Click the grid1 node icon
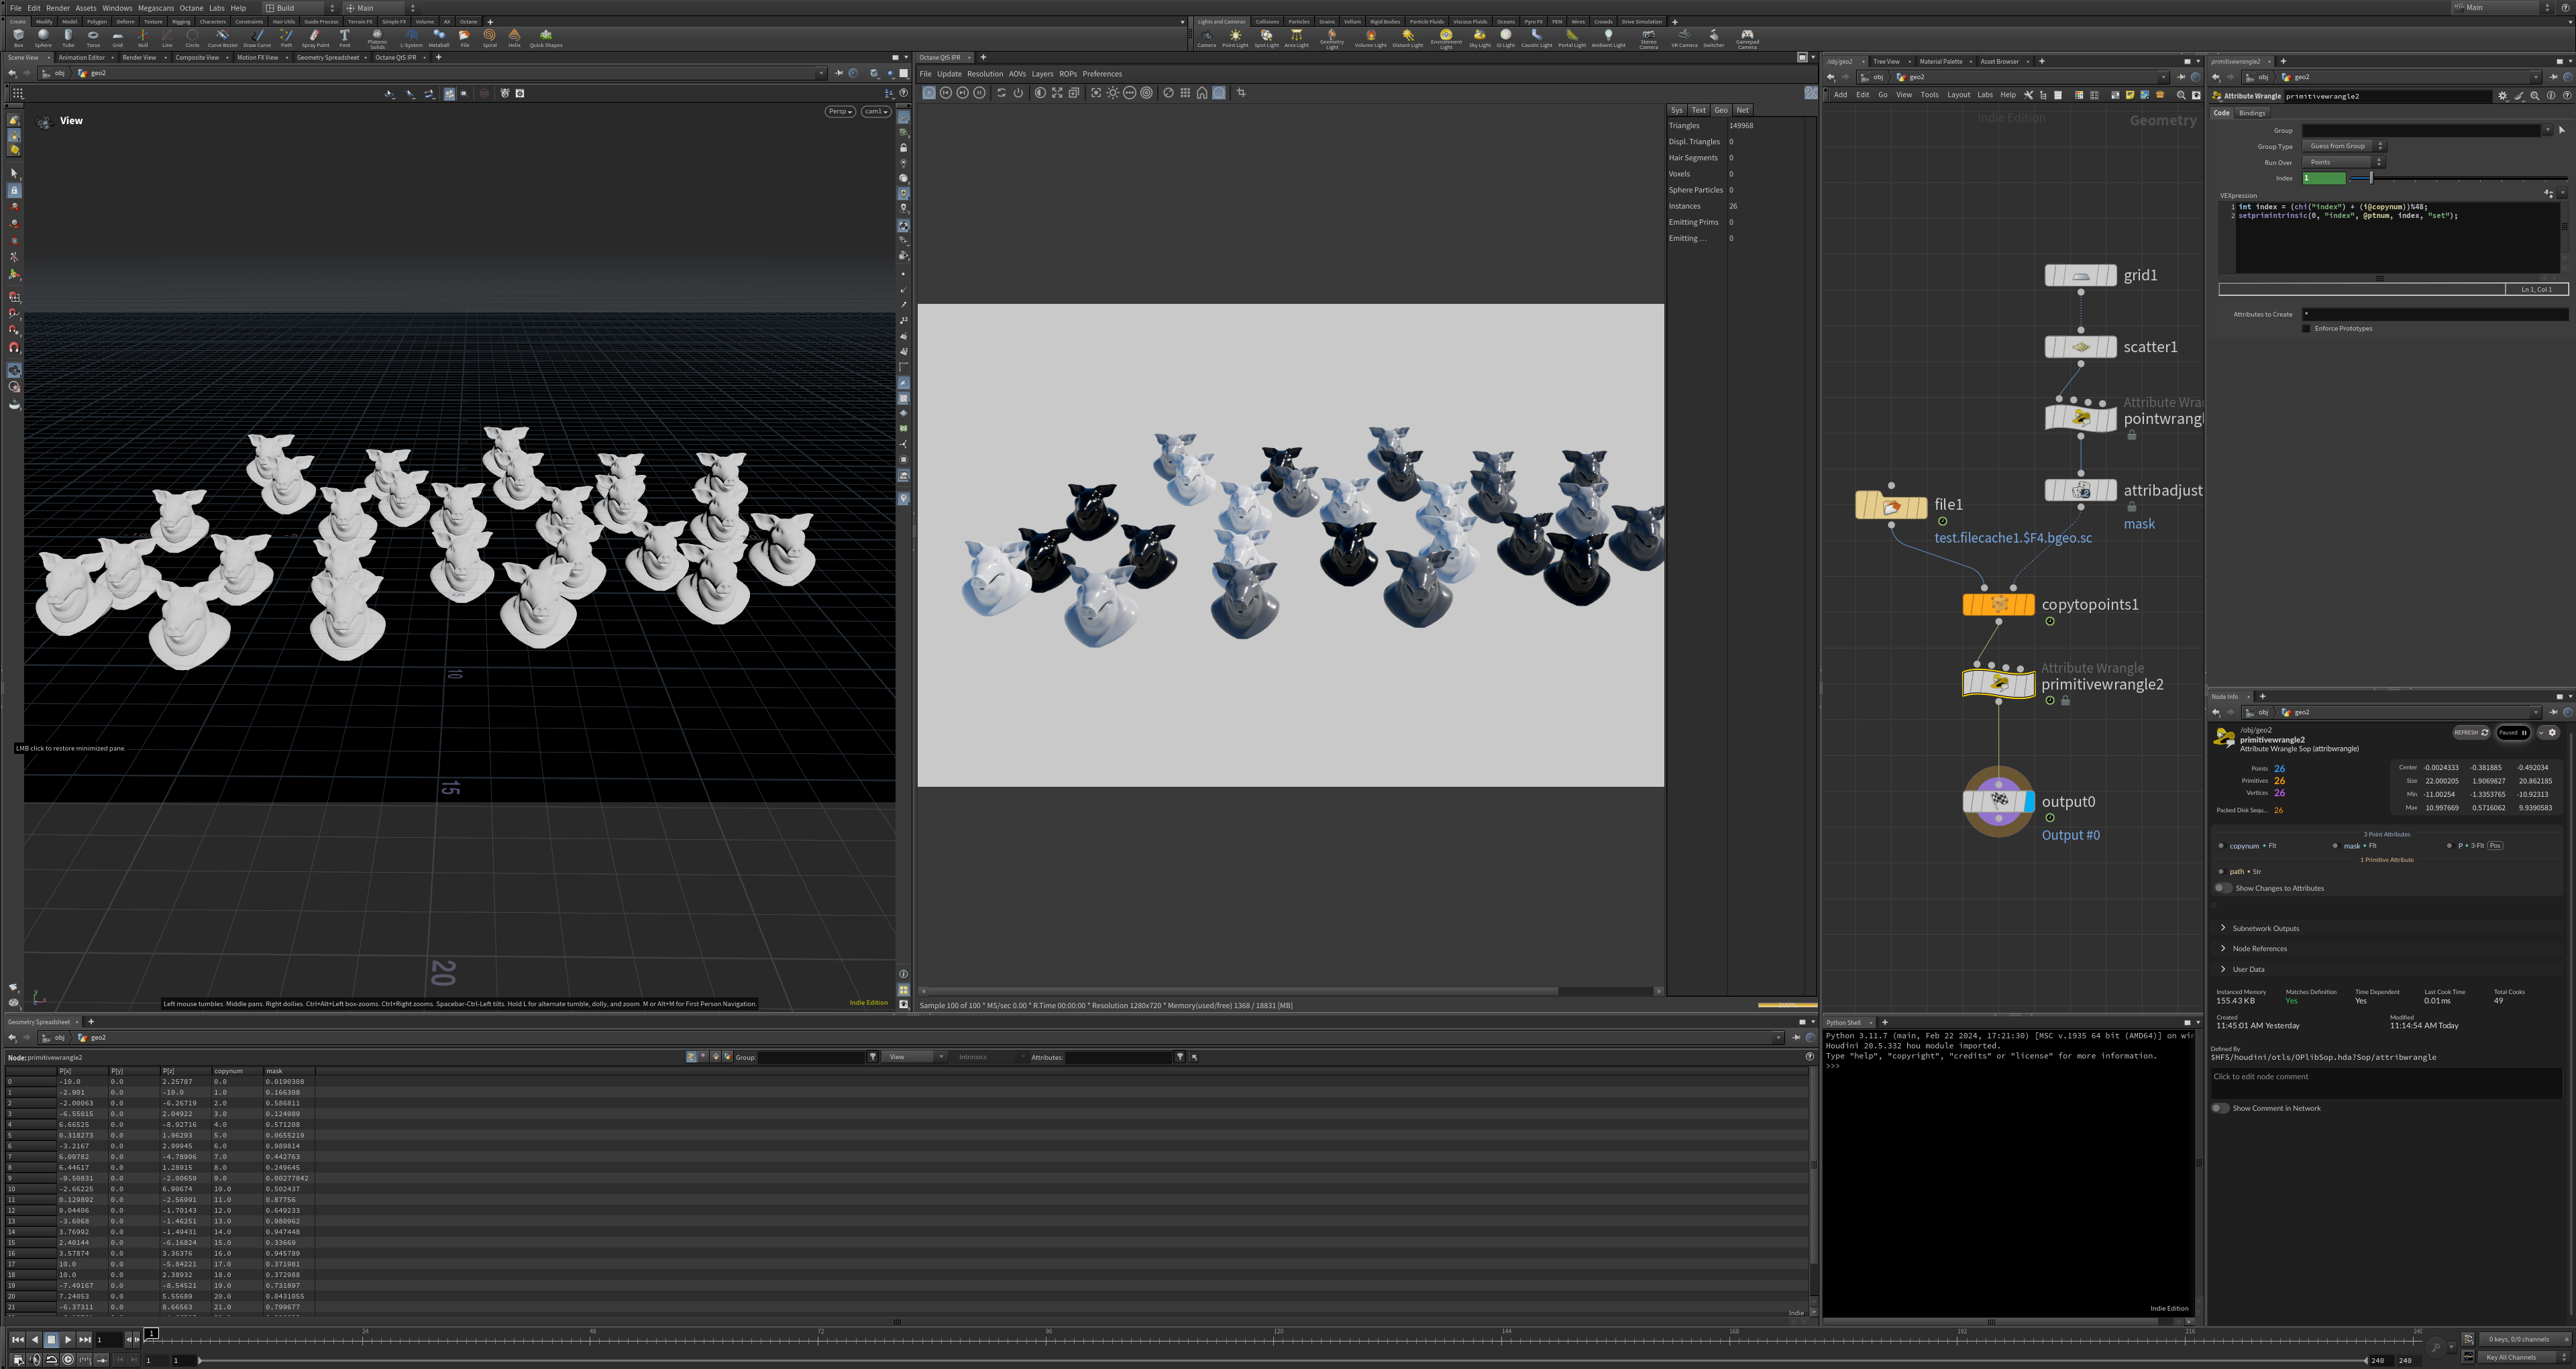The image size is (2576, 1369). [2080, 275]
